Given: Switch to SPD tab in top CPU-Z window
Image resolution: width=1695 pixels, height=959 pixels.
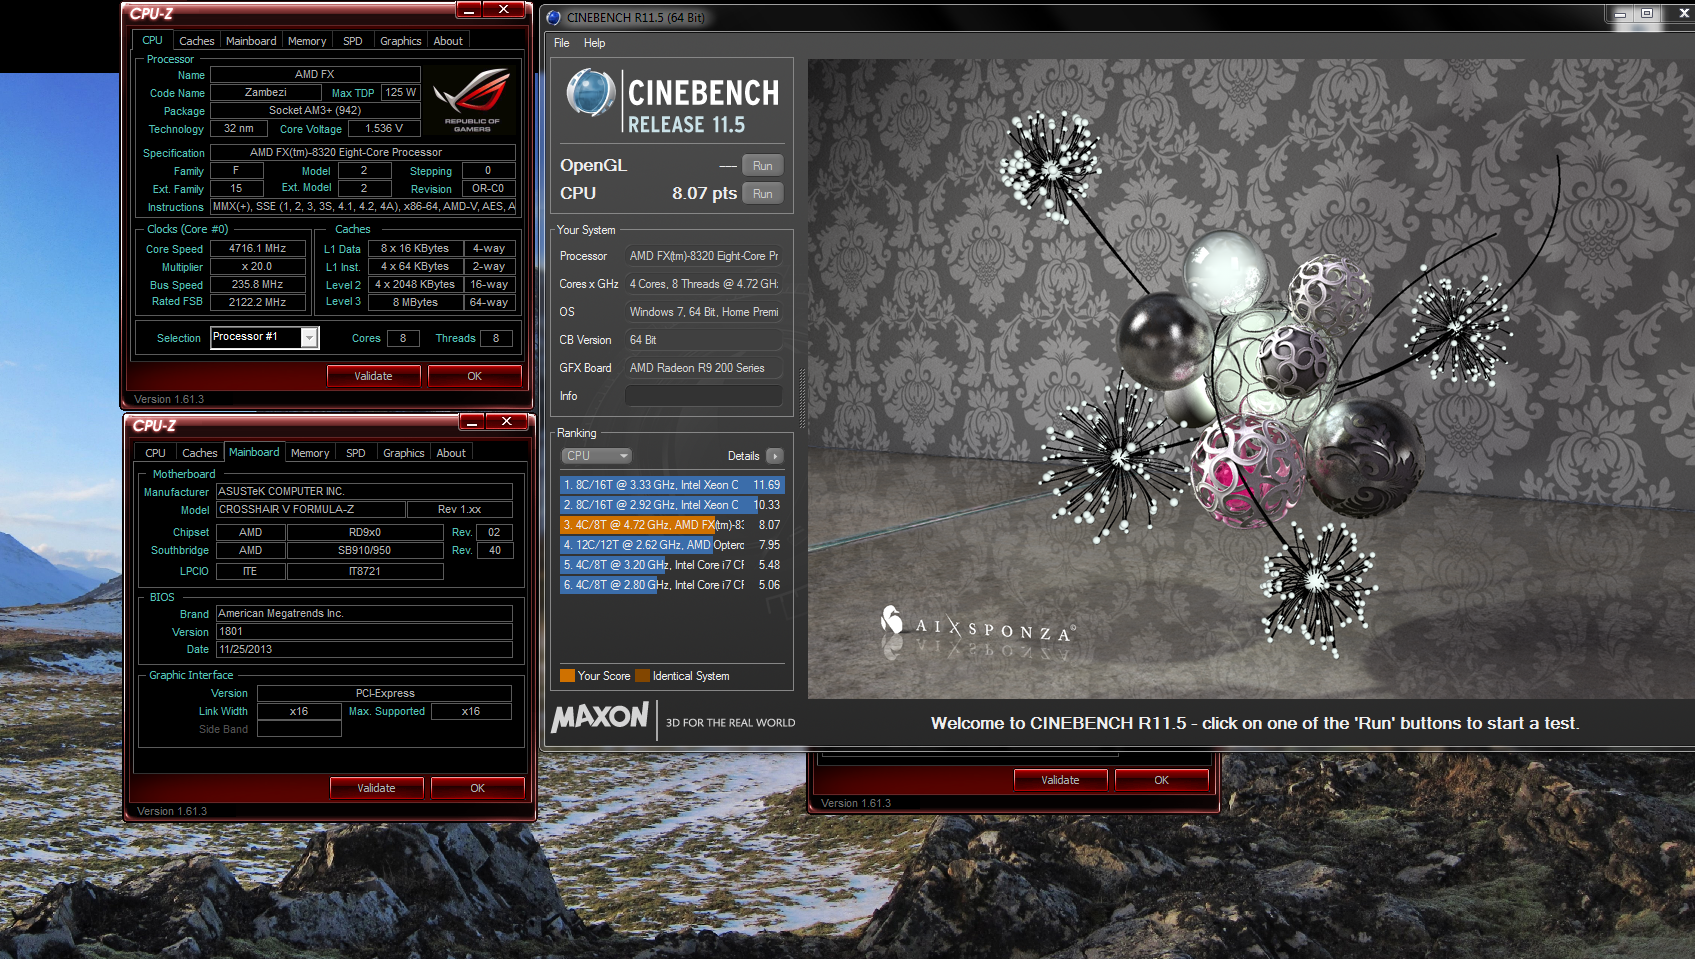Looking at the screenshot, I should pos(353,41).
